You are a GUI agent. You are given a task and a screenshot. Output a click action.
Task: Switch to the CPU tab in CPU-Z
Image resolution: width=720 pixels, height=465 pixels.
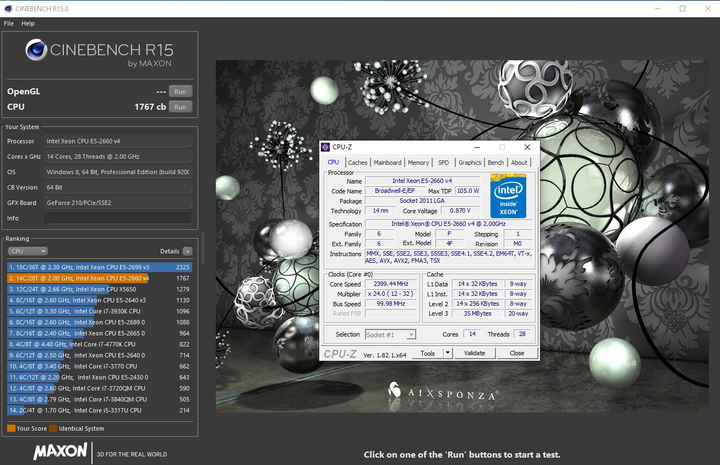(x=333, y=162)
